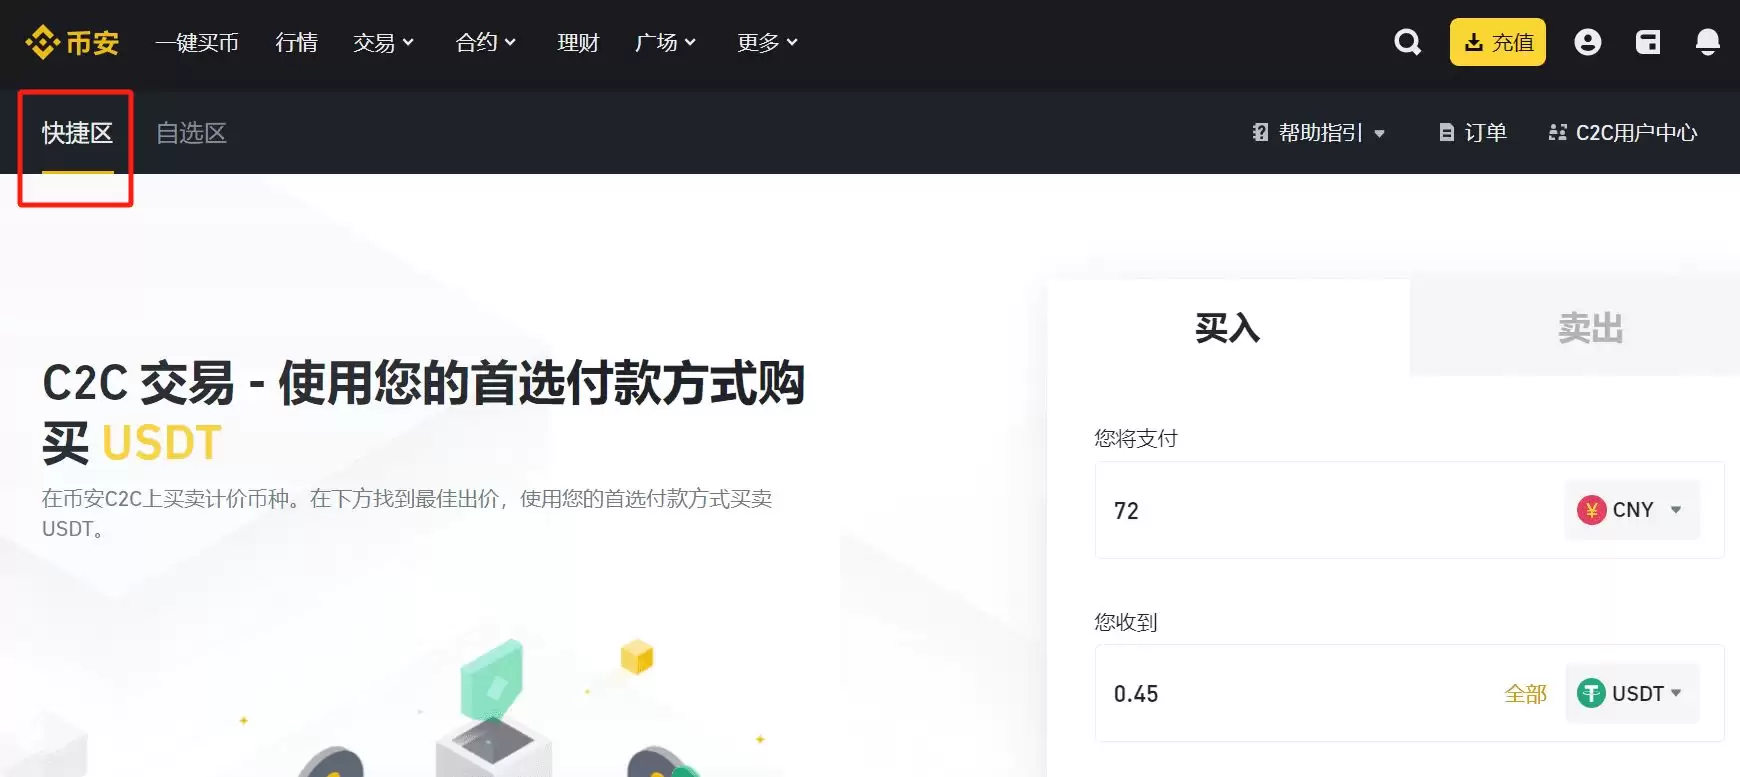Image resolution: width=1740 pixels, height=777 pixels.
Task: Open the notifications bell icon
Action: tap(1708, 42)
